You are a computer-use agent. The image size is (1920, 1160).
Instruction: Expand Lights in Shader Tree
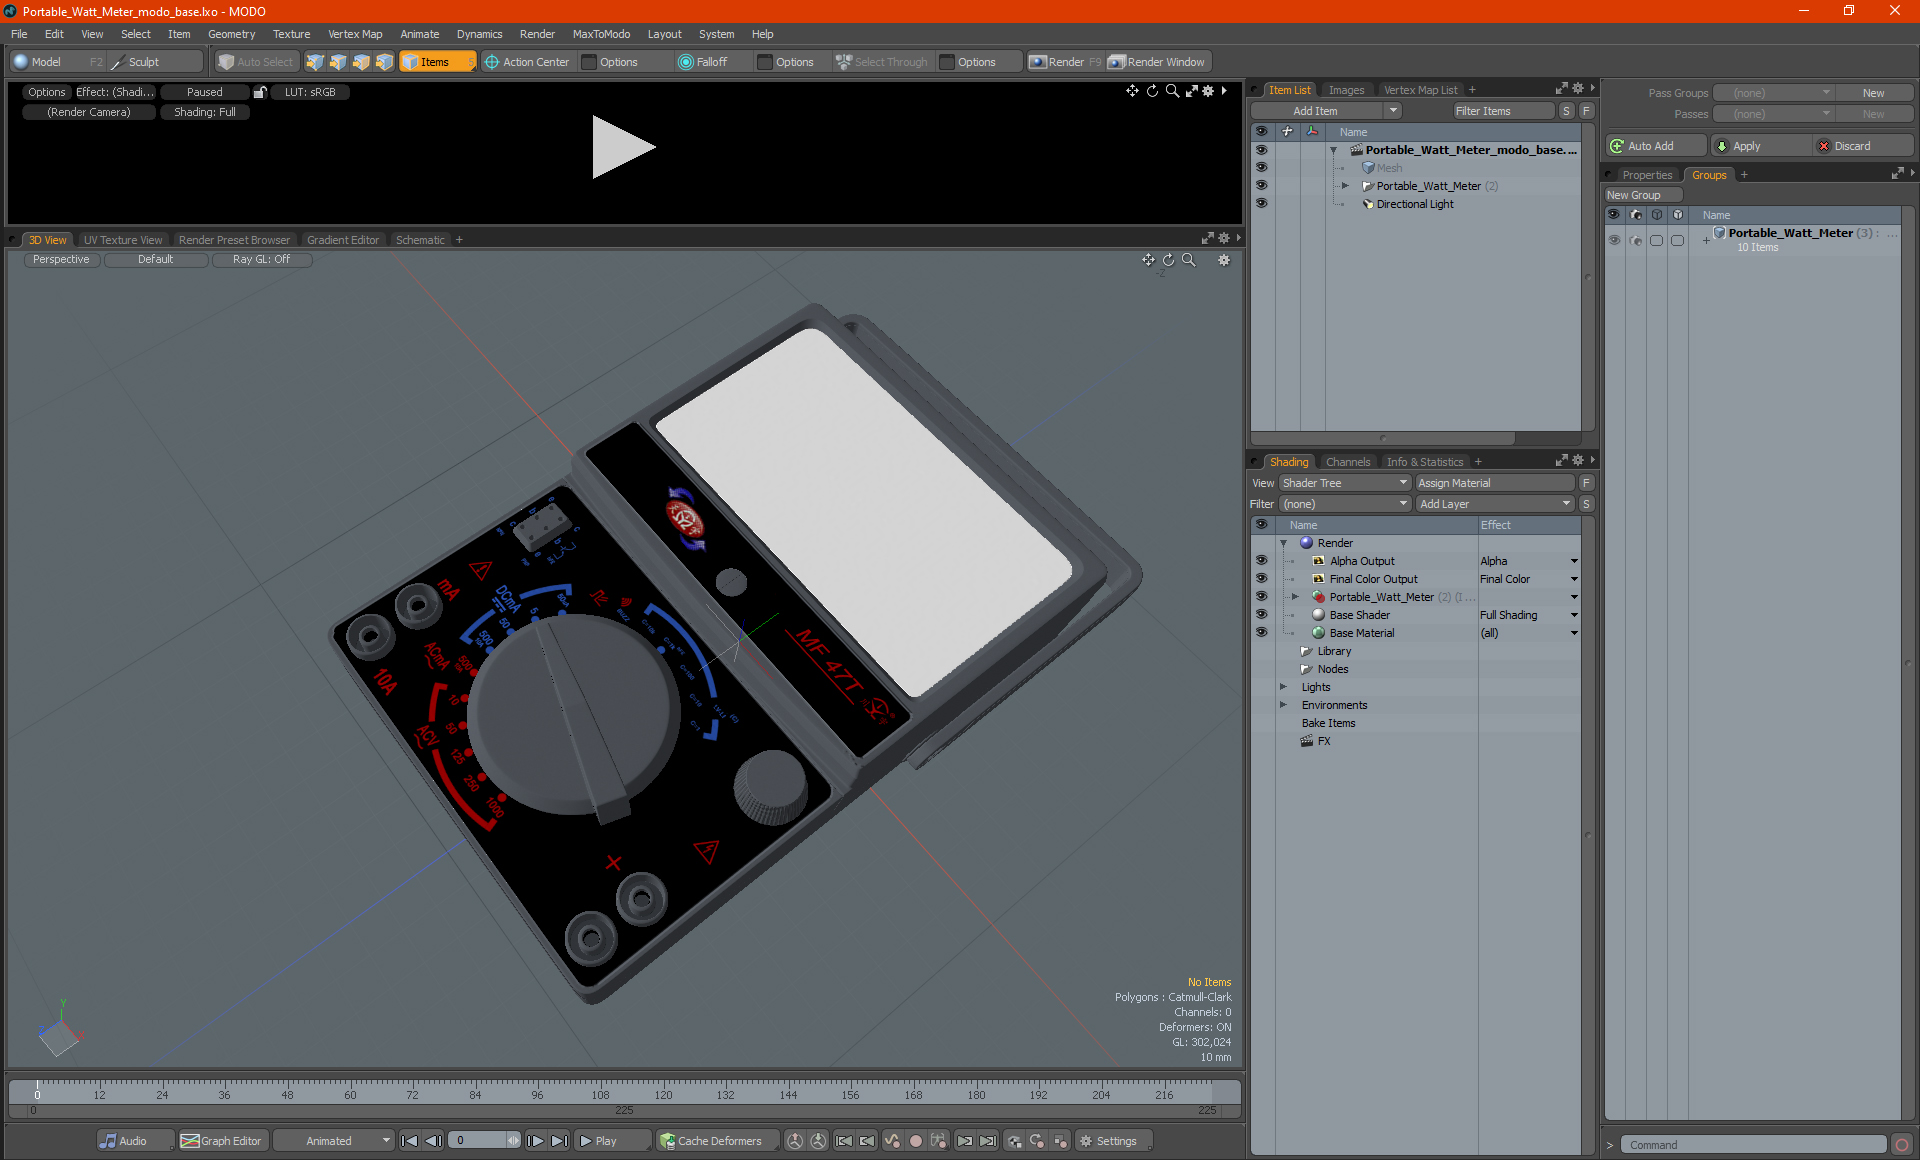pos(1284,687)
